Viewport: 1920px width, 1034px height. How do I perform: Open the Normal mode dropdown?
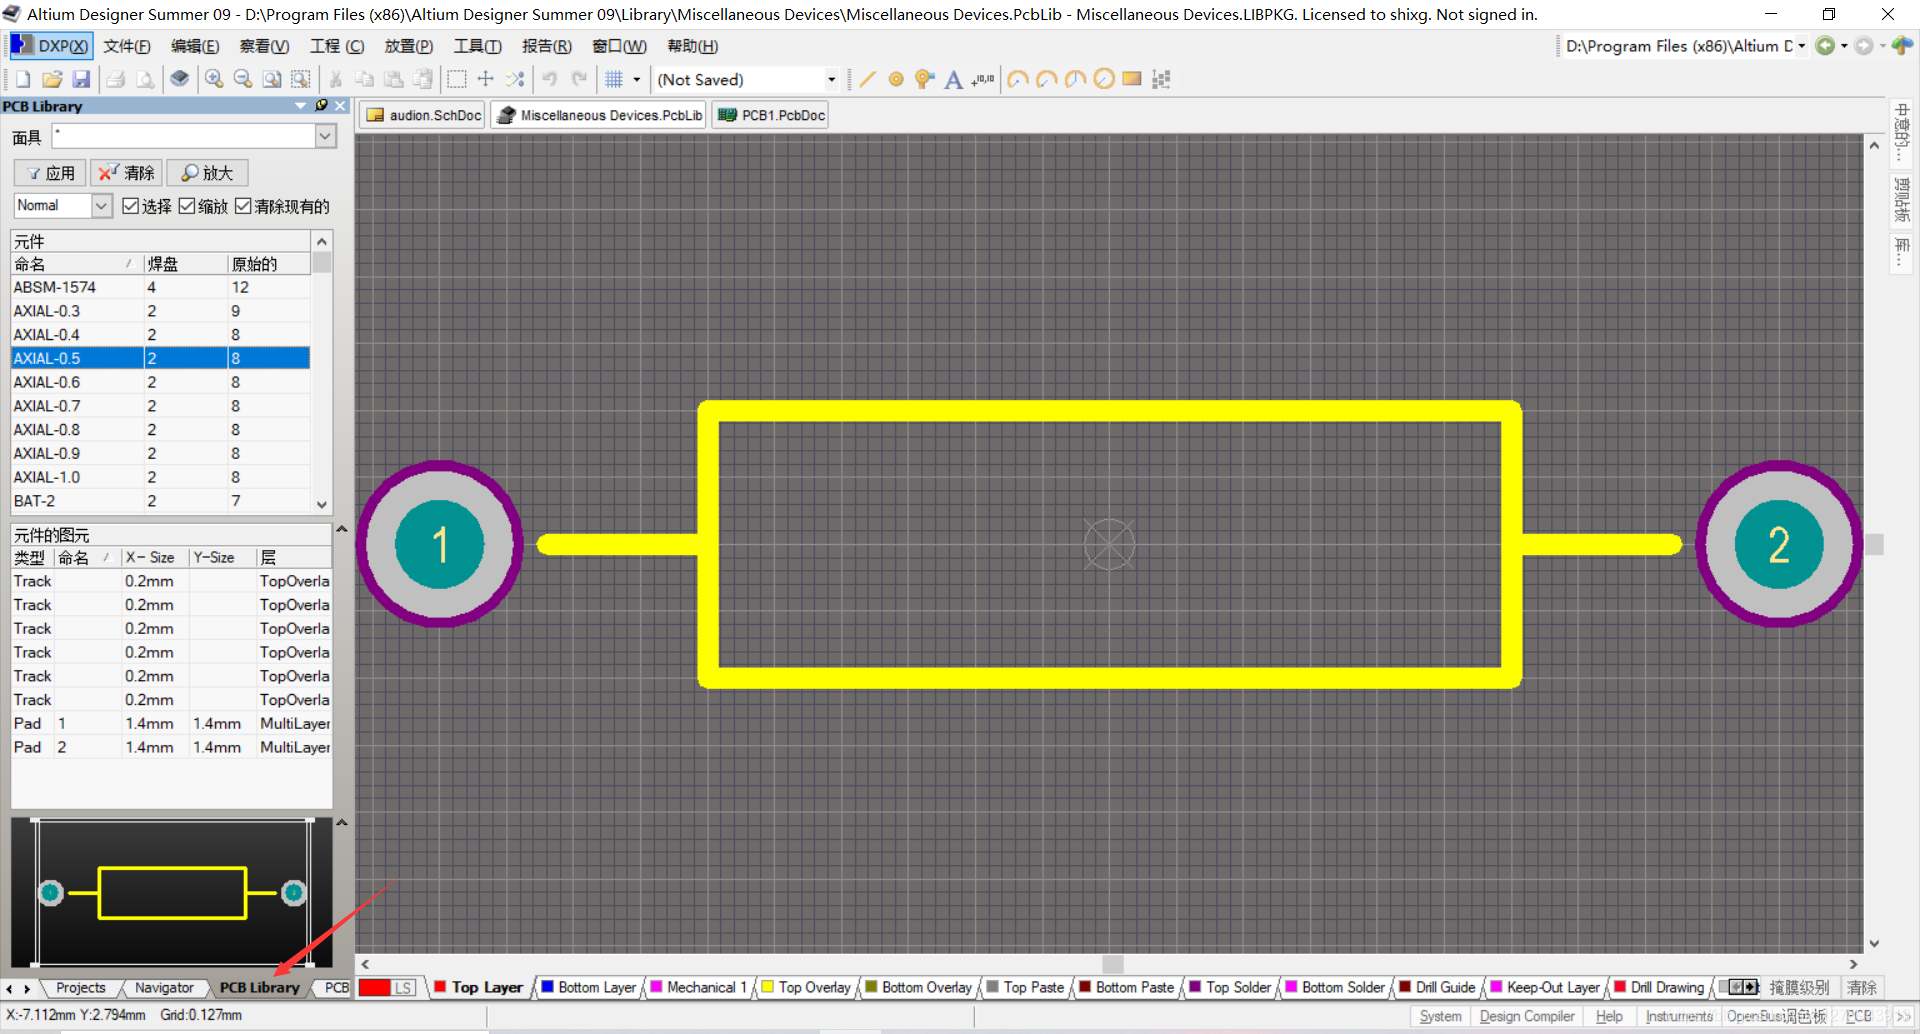click(x=101, y=206)
